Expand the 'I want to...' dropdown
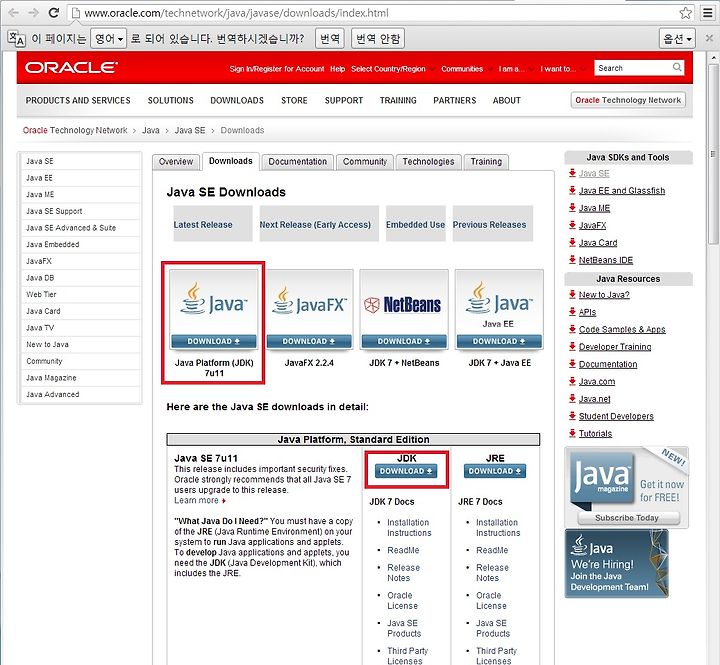 (562, 69)
